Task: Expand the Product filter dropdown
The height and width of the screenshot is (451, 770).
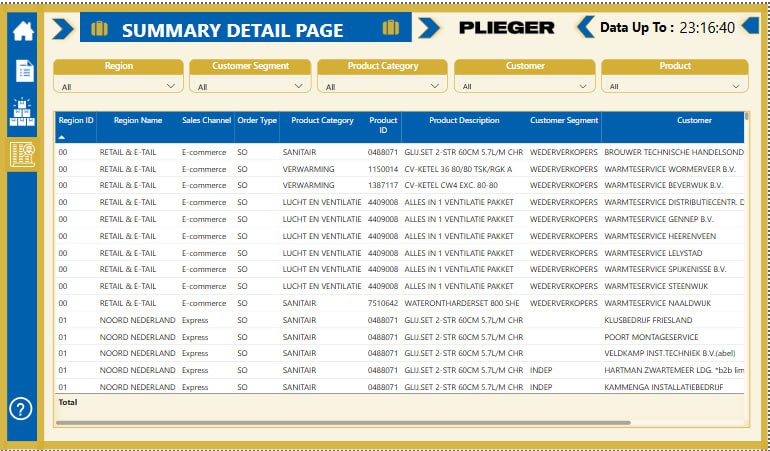Action: (674, 87)
